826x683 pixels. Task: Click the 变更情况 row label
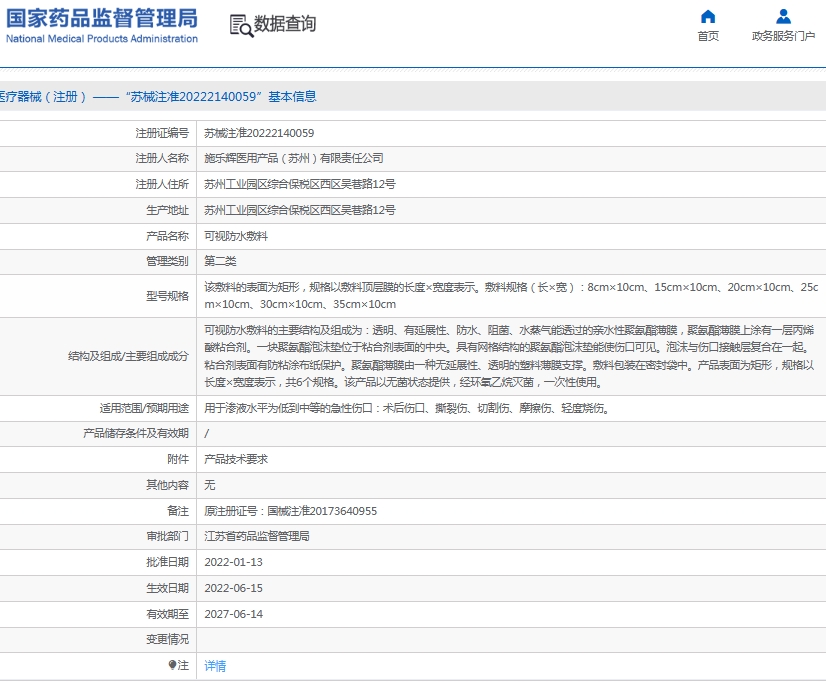(167, 639)
